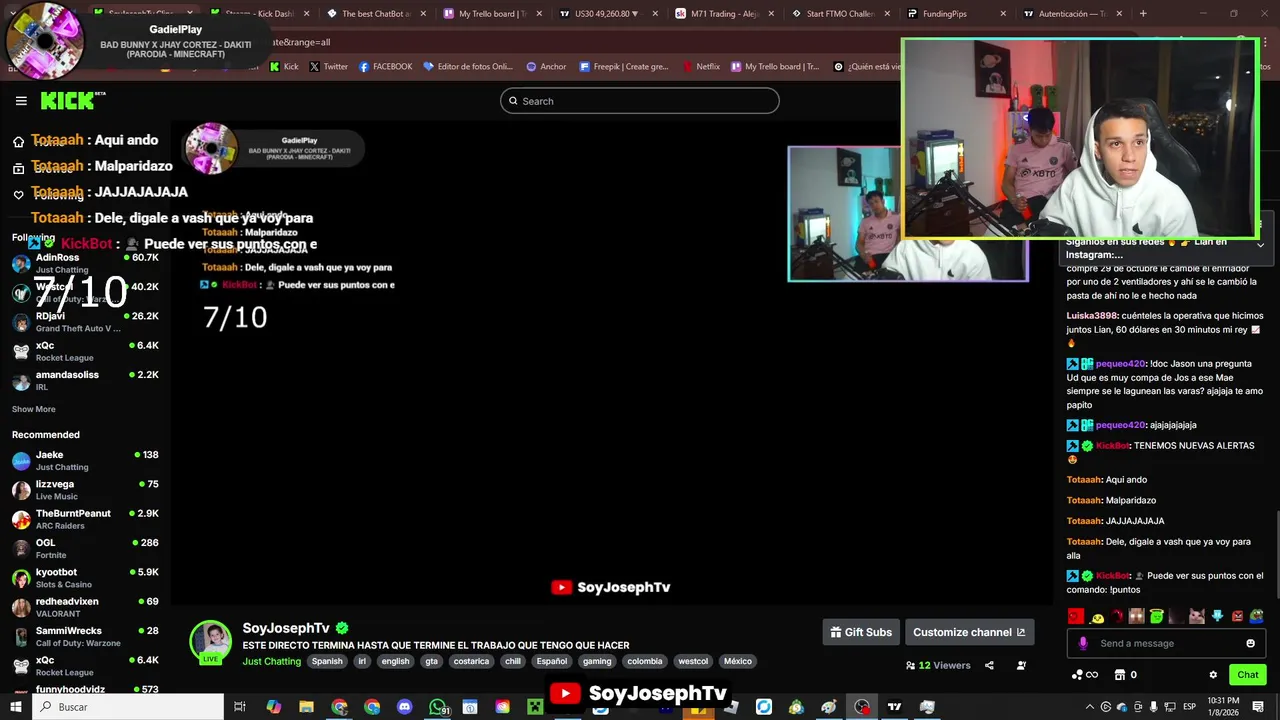Open a new browser tab
This screenshot has width=1280, height=720.
[x=1143, y=14]
